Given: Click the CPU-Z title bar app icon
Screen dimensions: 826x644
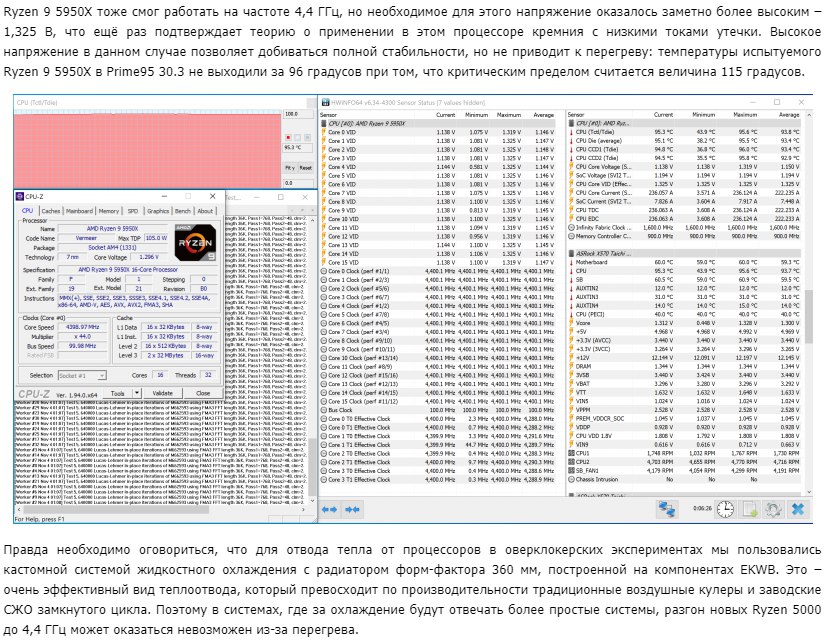Looking at the screenshot, I should pyautogui.click(x=20, y=196).
